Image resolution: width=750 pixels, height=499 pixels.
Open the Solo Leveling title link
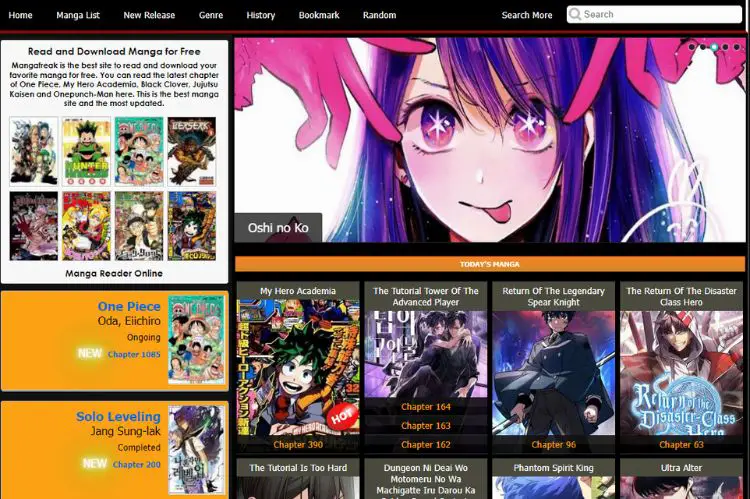[x=118, y=416]
